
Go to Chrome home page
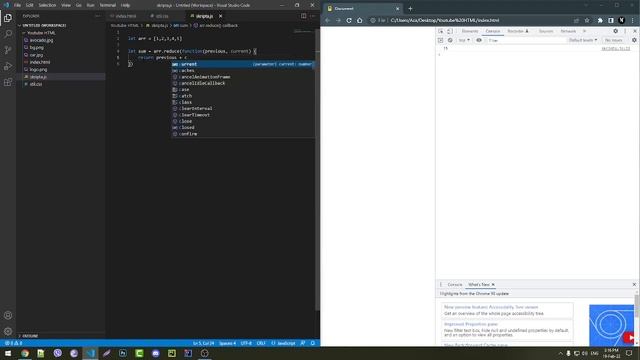click(x=360, y=20)
